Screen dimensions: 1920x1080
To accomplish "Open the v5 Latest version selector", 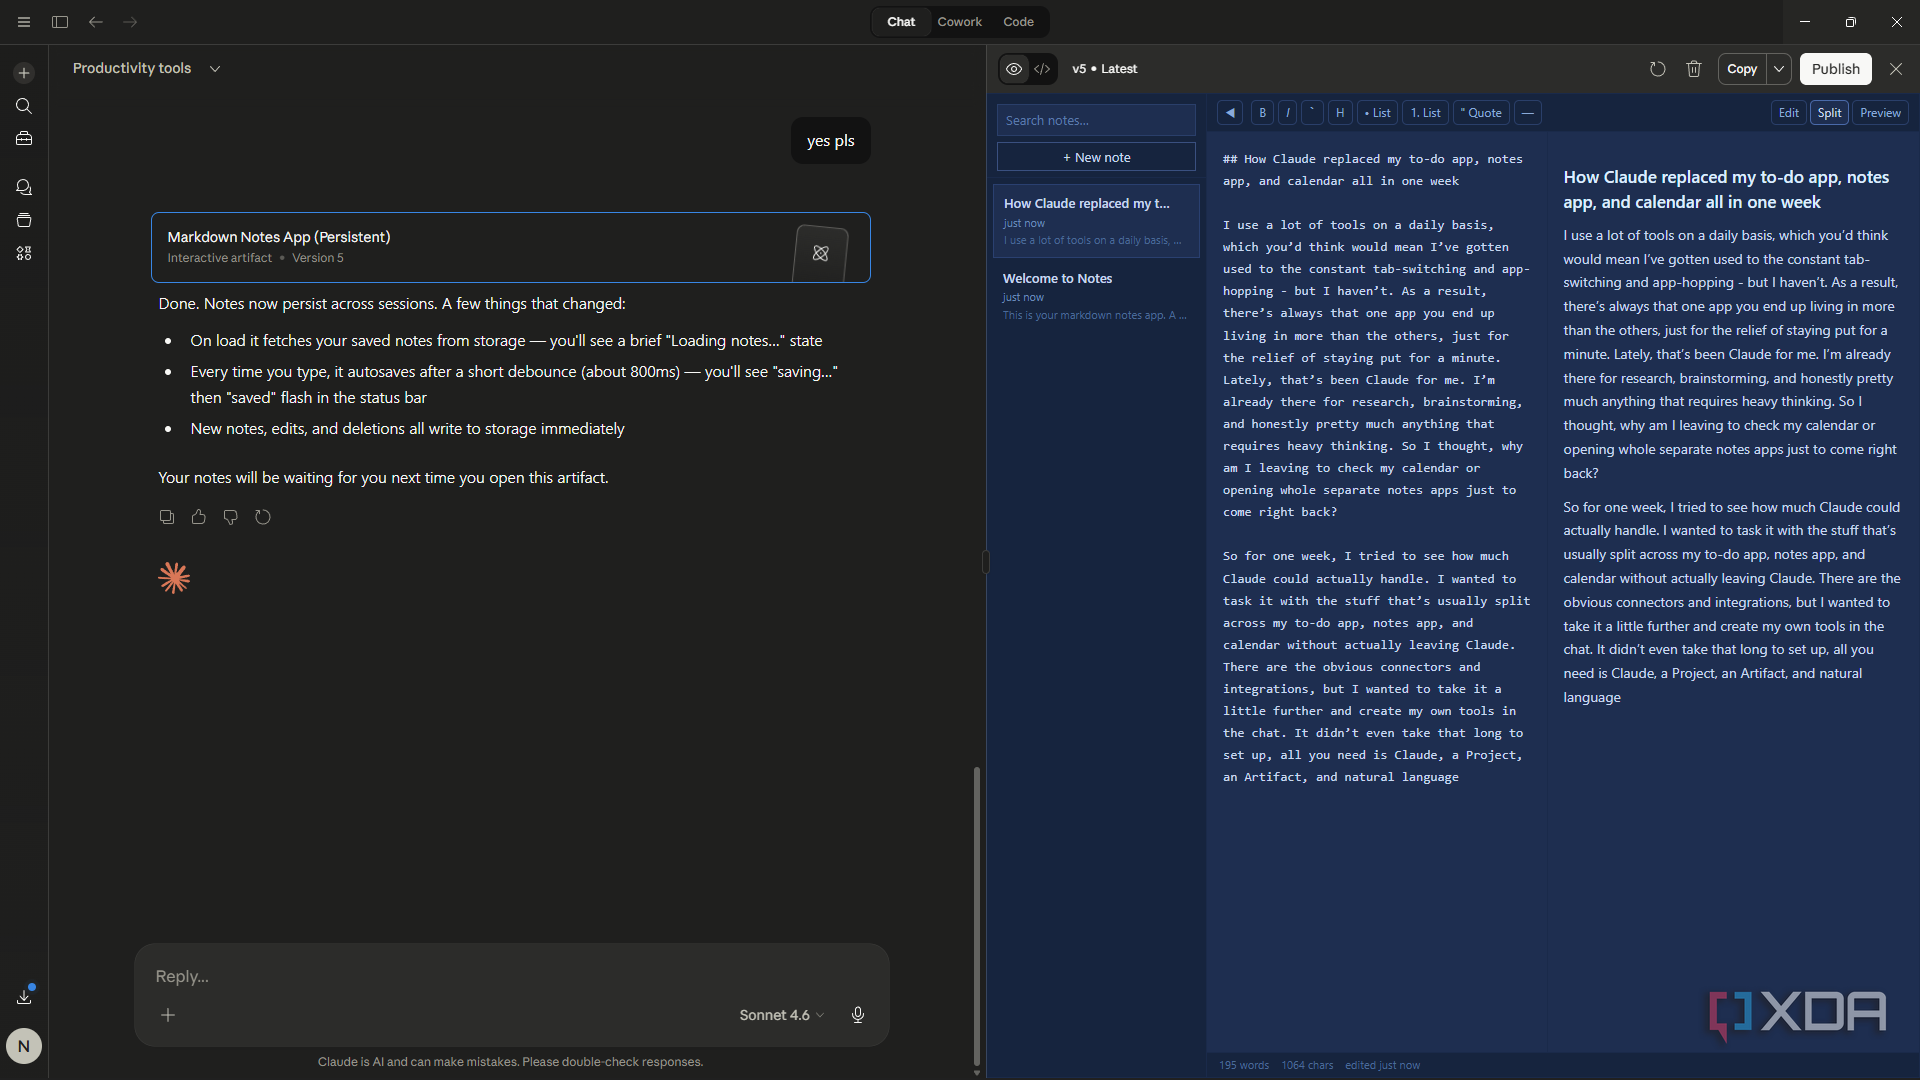I will pyautogui.click(x=1104, y=69).
